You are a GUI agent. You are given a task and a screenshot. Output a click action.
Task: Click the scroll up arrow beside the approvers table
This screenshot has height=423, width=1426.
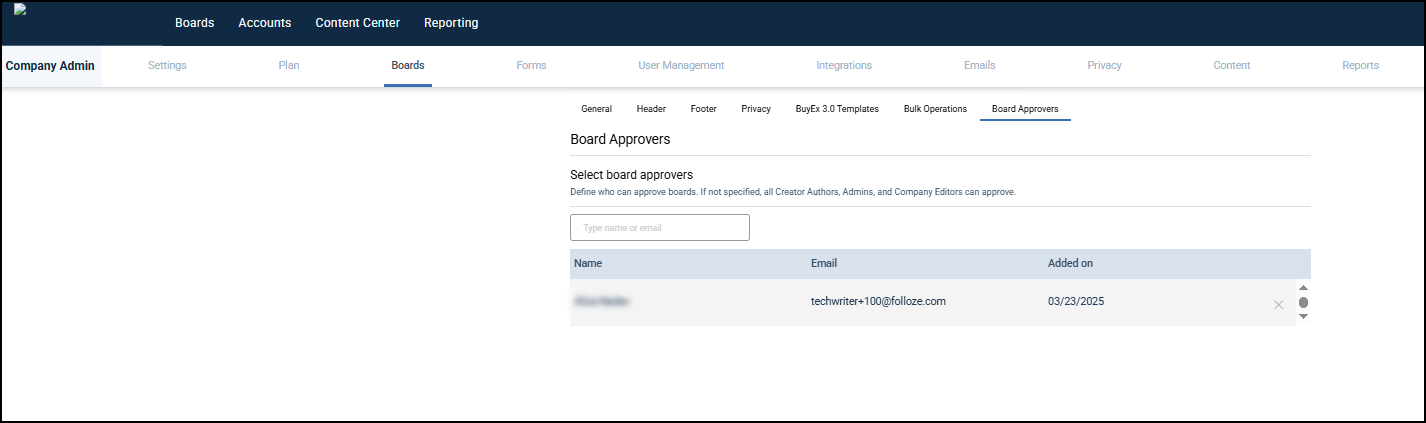[1303, 288]
